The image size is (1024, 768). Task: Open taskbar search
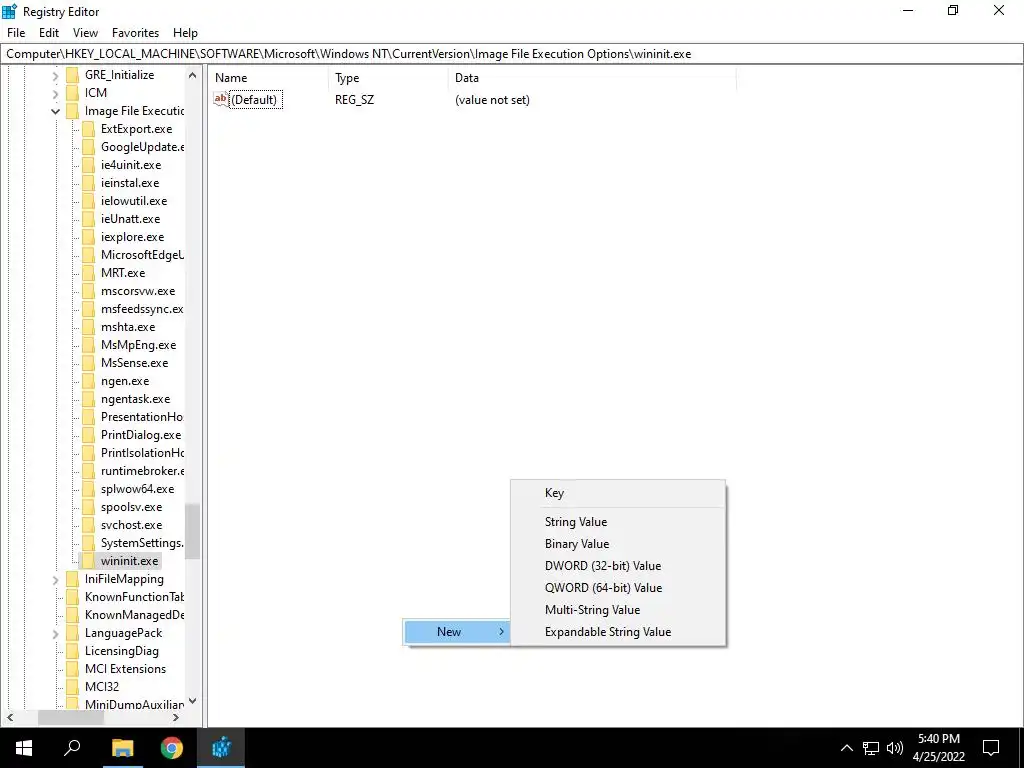(72, 748)
